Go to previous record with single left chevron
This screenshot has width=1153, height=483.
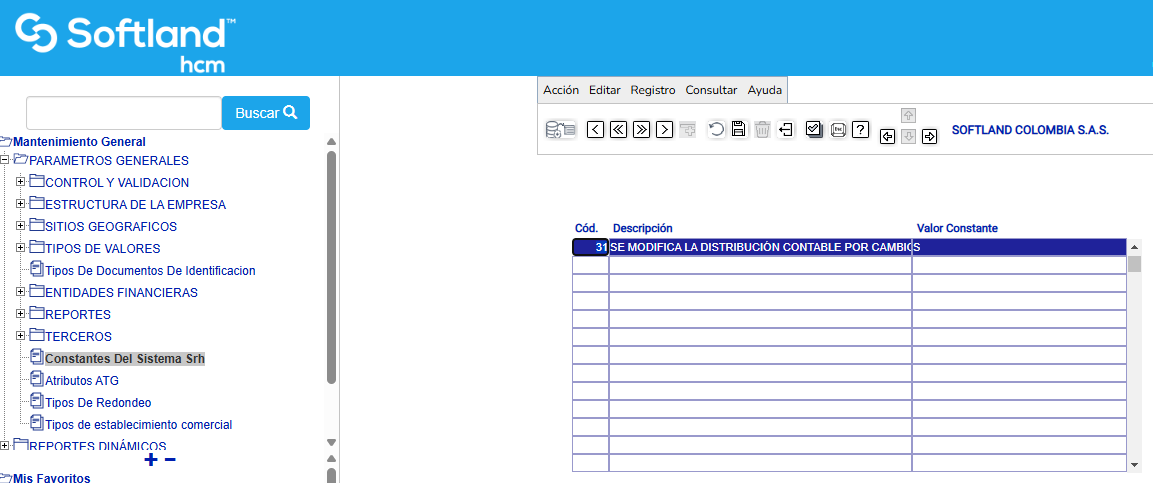[x=595, y=129]
